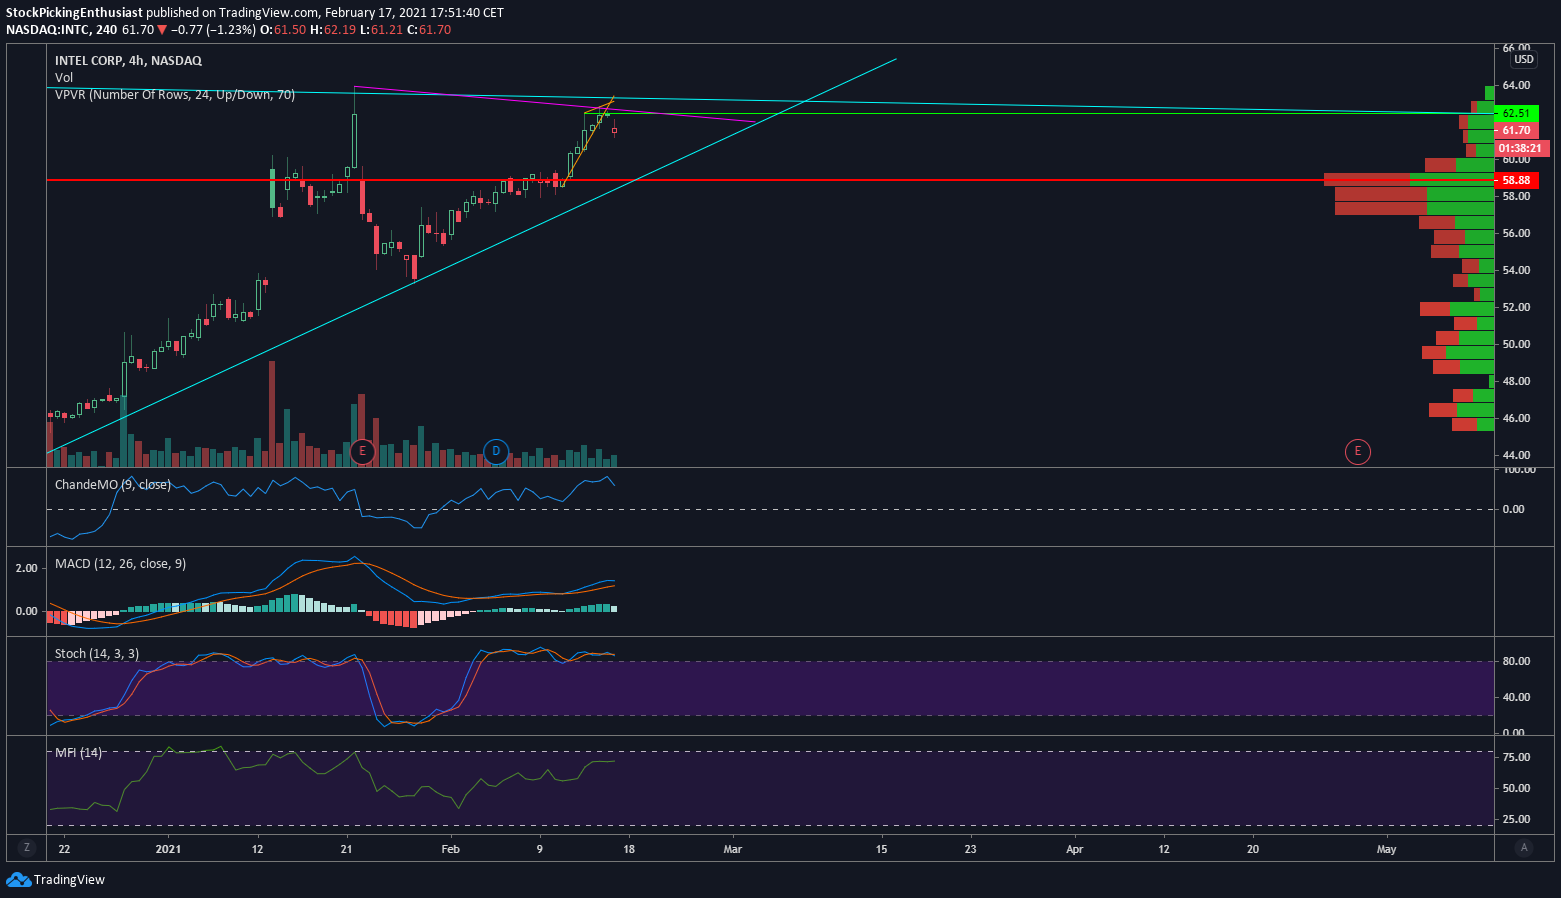
Task: Click the StockPickingEnthusiast author name
Action: pyautogui.click(x=74, y=13)
